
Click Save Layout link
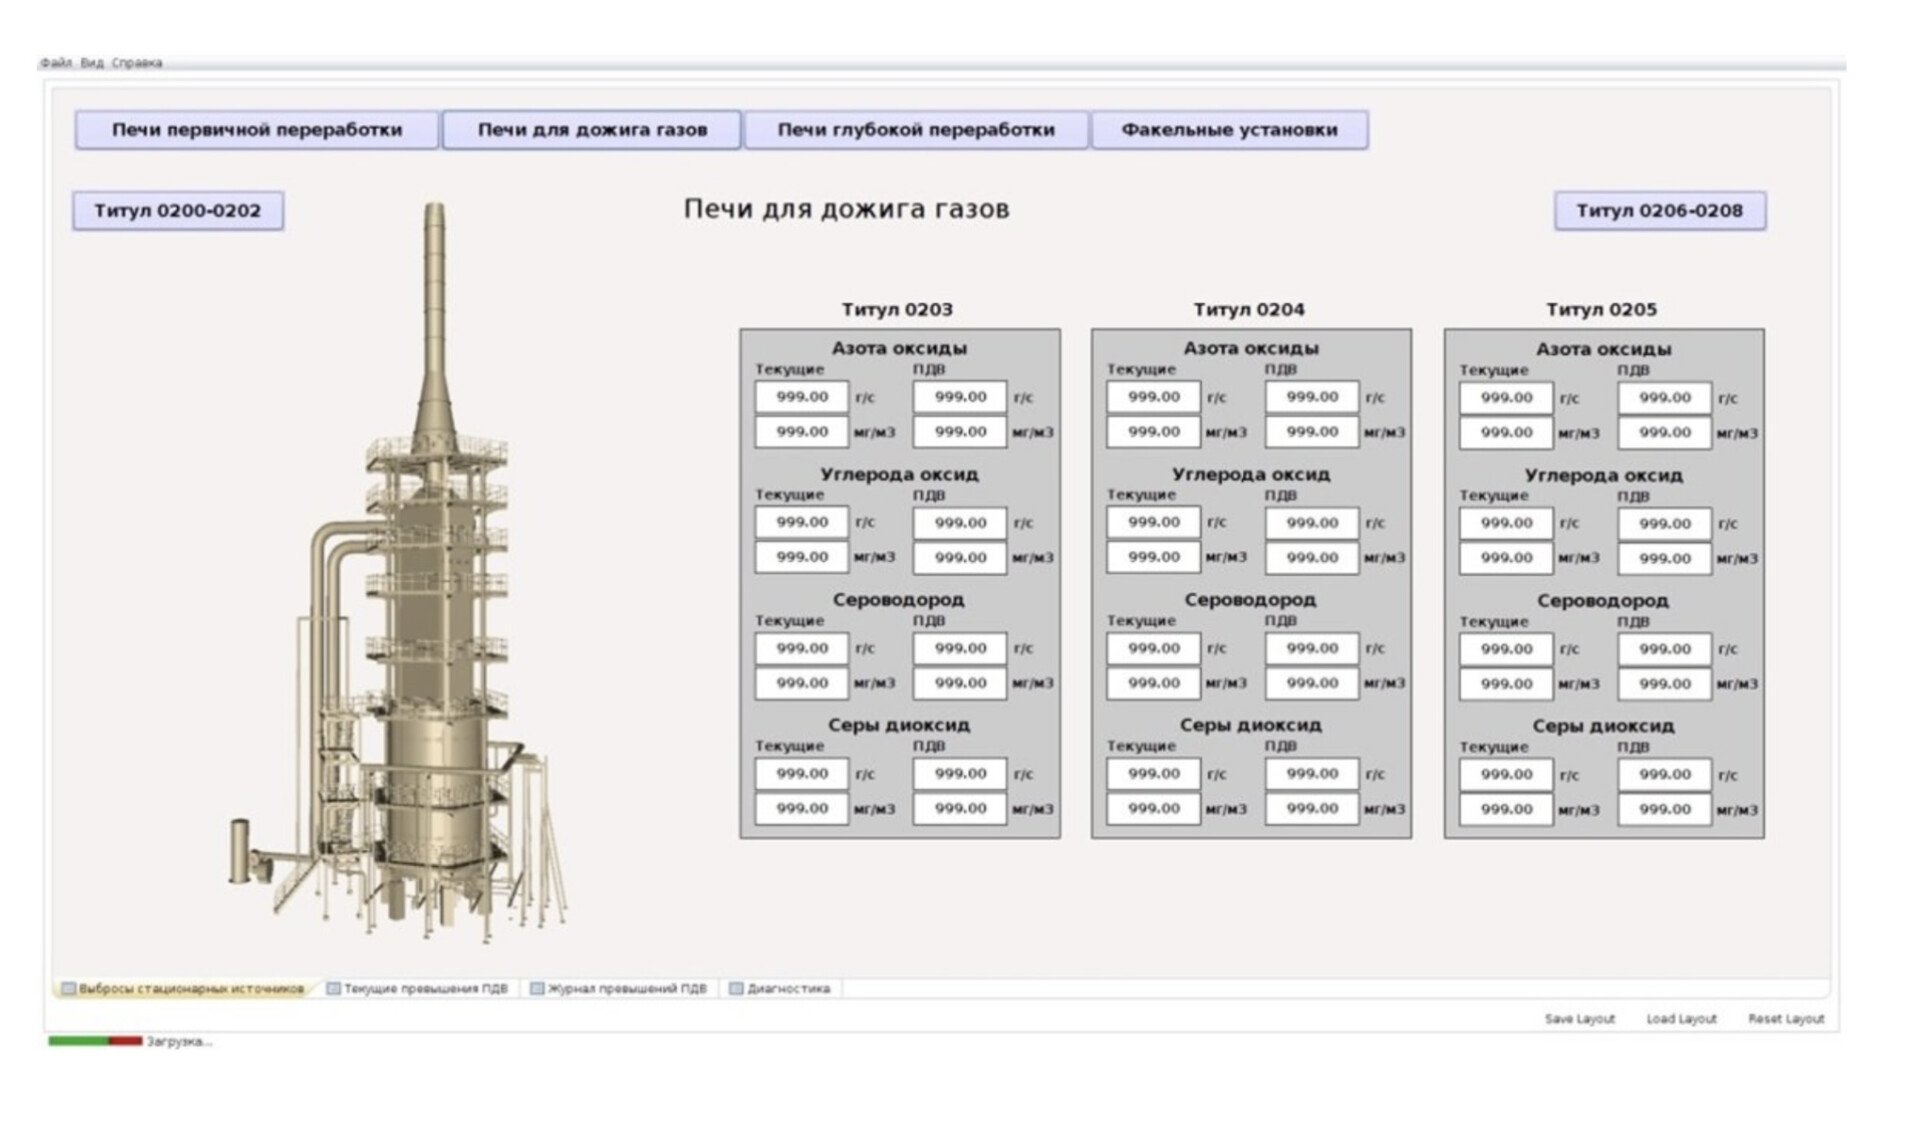[x=1579, y=1019]
